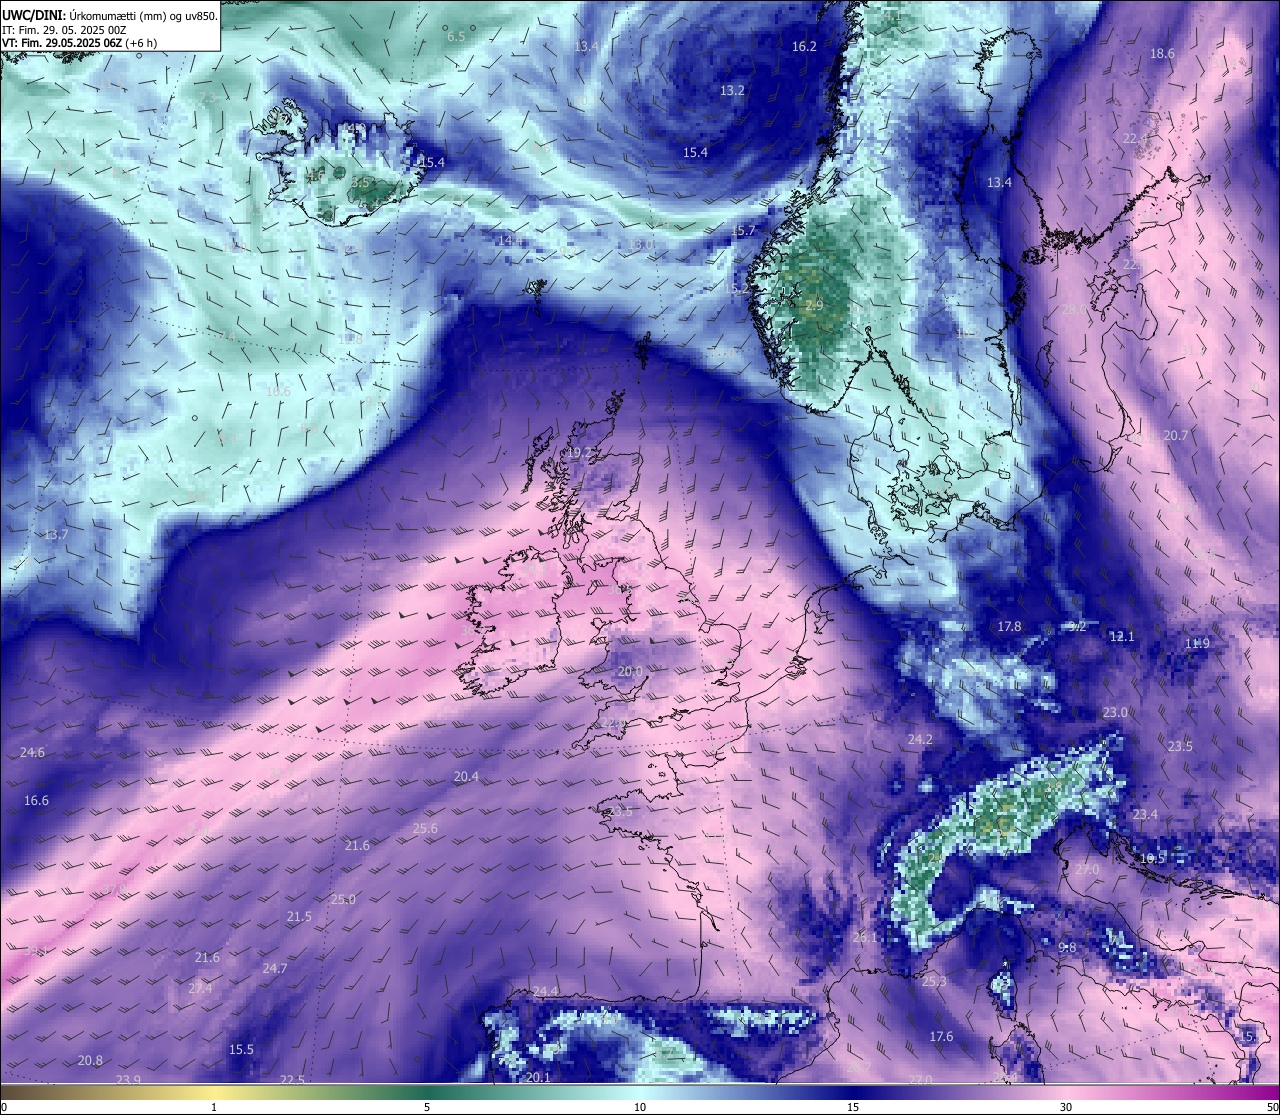Click the 2.9 value label over Norway
The width and height of the screenshot is (1280, 1115).
(814, 305)
